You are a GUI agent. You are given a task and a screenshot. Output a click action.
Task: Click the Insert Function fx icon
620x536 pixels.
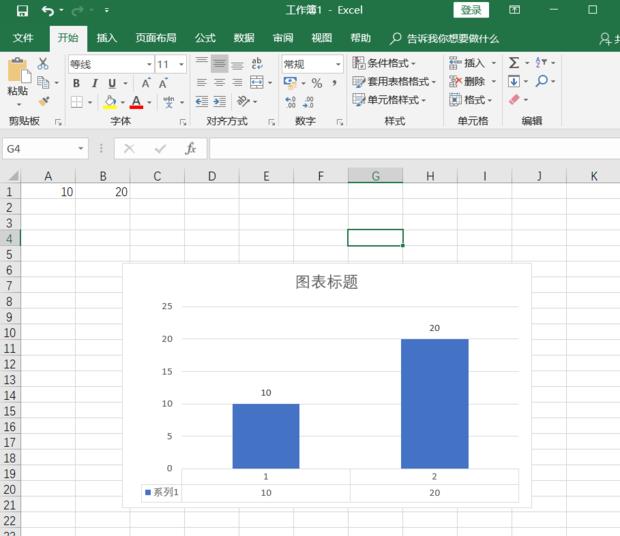pyautogui.click(x=190, y=148)
